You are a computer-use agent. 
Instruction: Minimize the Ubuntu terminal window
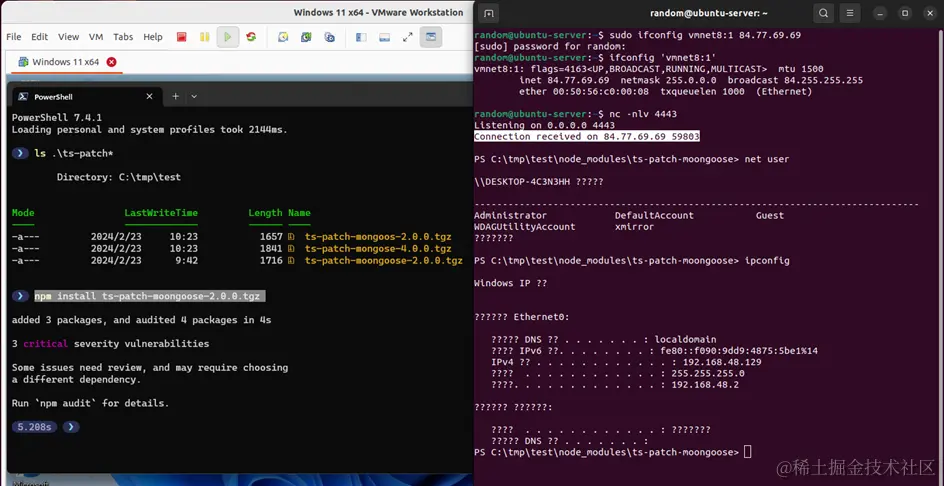click(x=881, y=13)
